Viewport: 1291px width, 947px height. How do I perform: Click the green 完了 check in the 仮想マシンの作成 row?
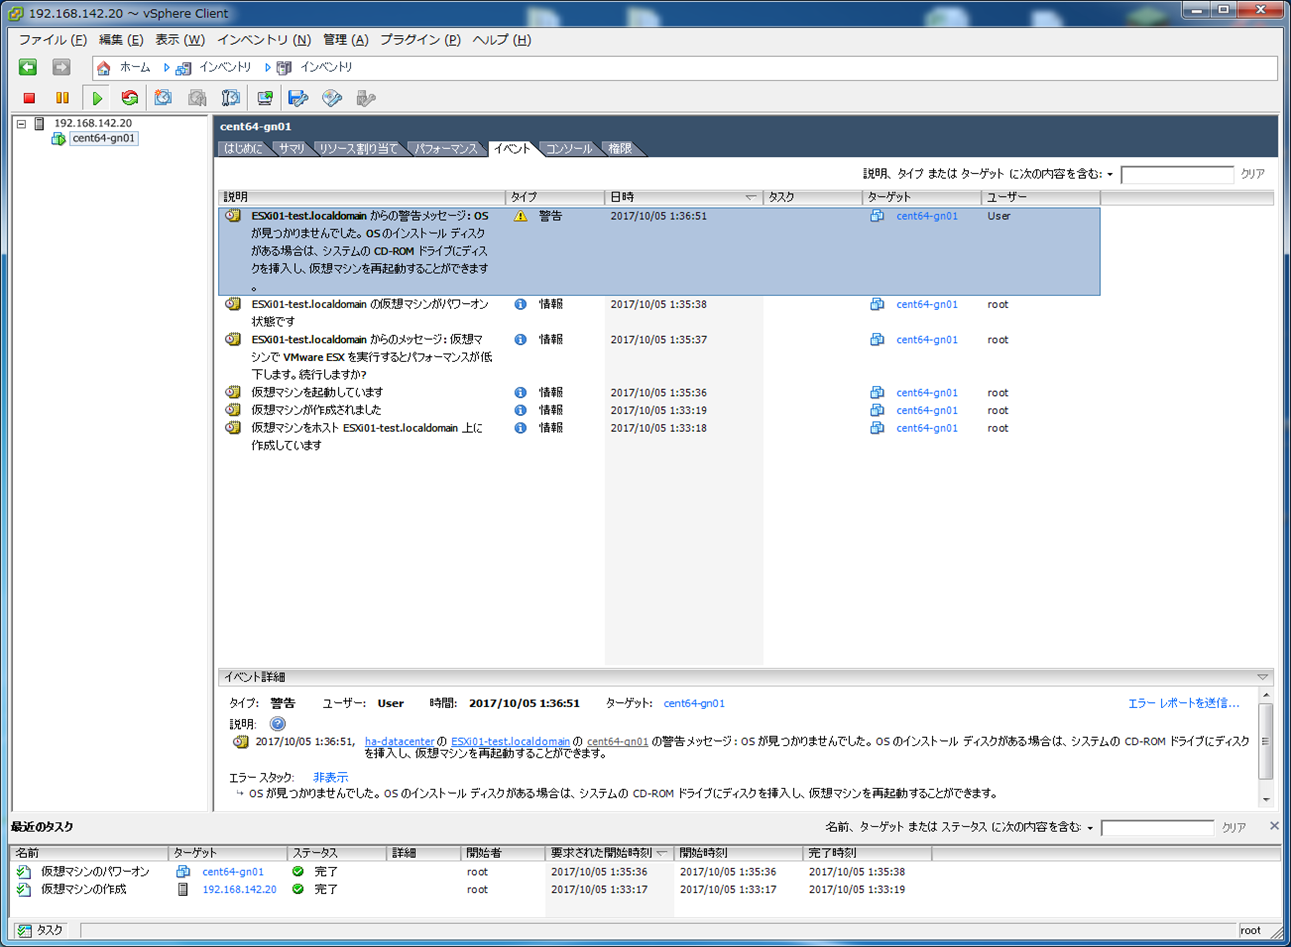pyautogui.click(x=298, y=889)
